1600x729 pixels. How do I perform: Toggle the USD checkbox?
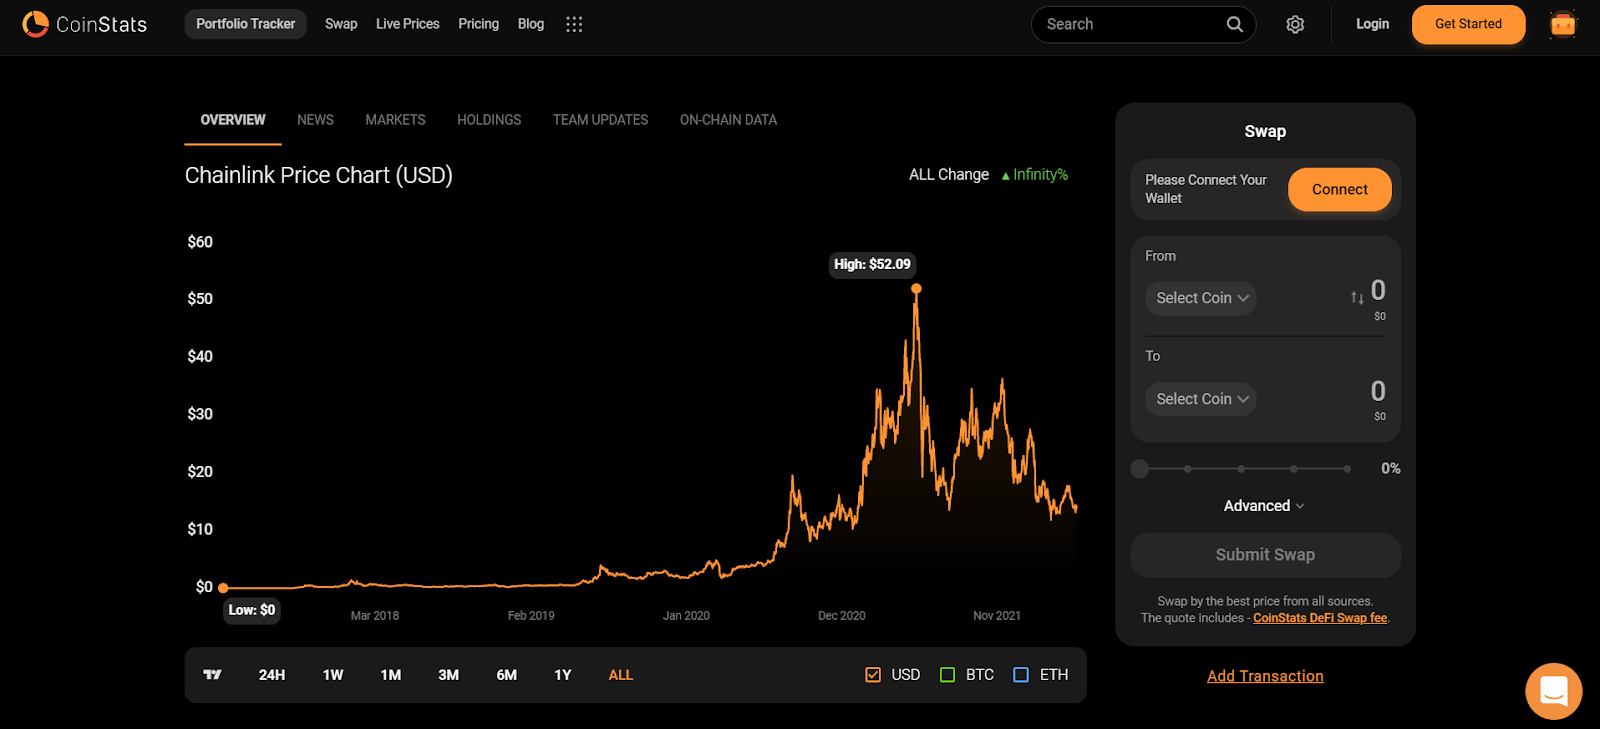click(x=873, y=675)
